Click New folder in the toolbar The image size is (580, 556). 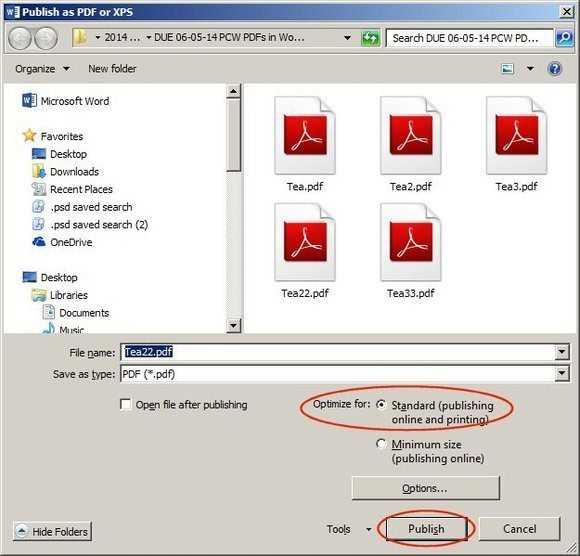click(x=112, y=69)
